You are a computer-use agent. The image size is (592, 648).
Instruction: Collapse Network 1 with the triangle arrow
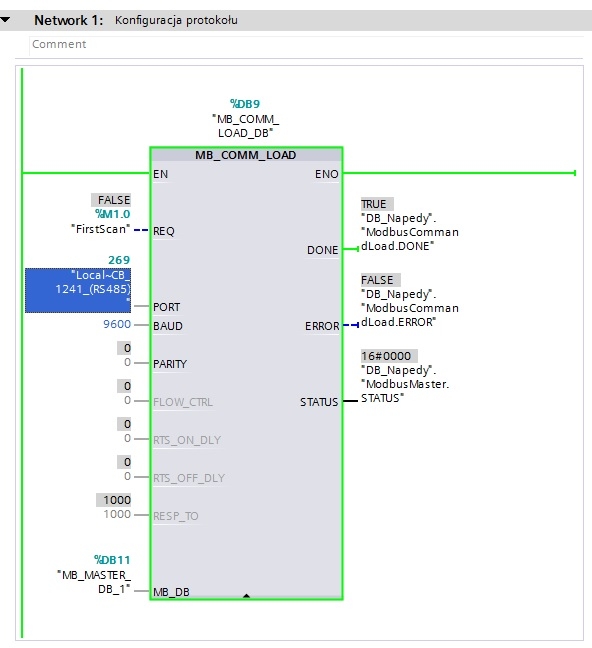[5, 19]
